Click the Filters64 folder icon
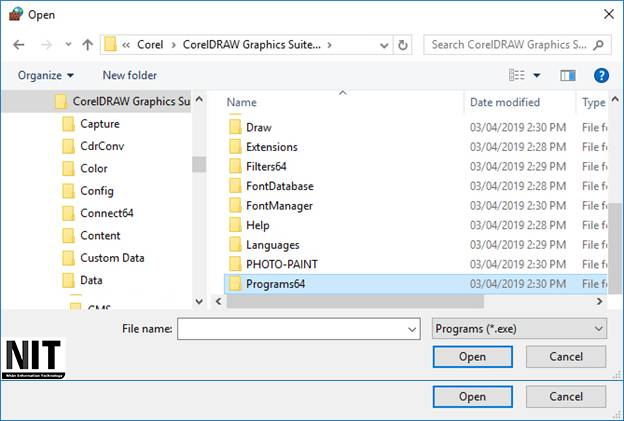 235,166
